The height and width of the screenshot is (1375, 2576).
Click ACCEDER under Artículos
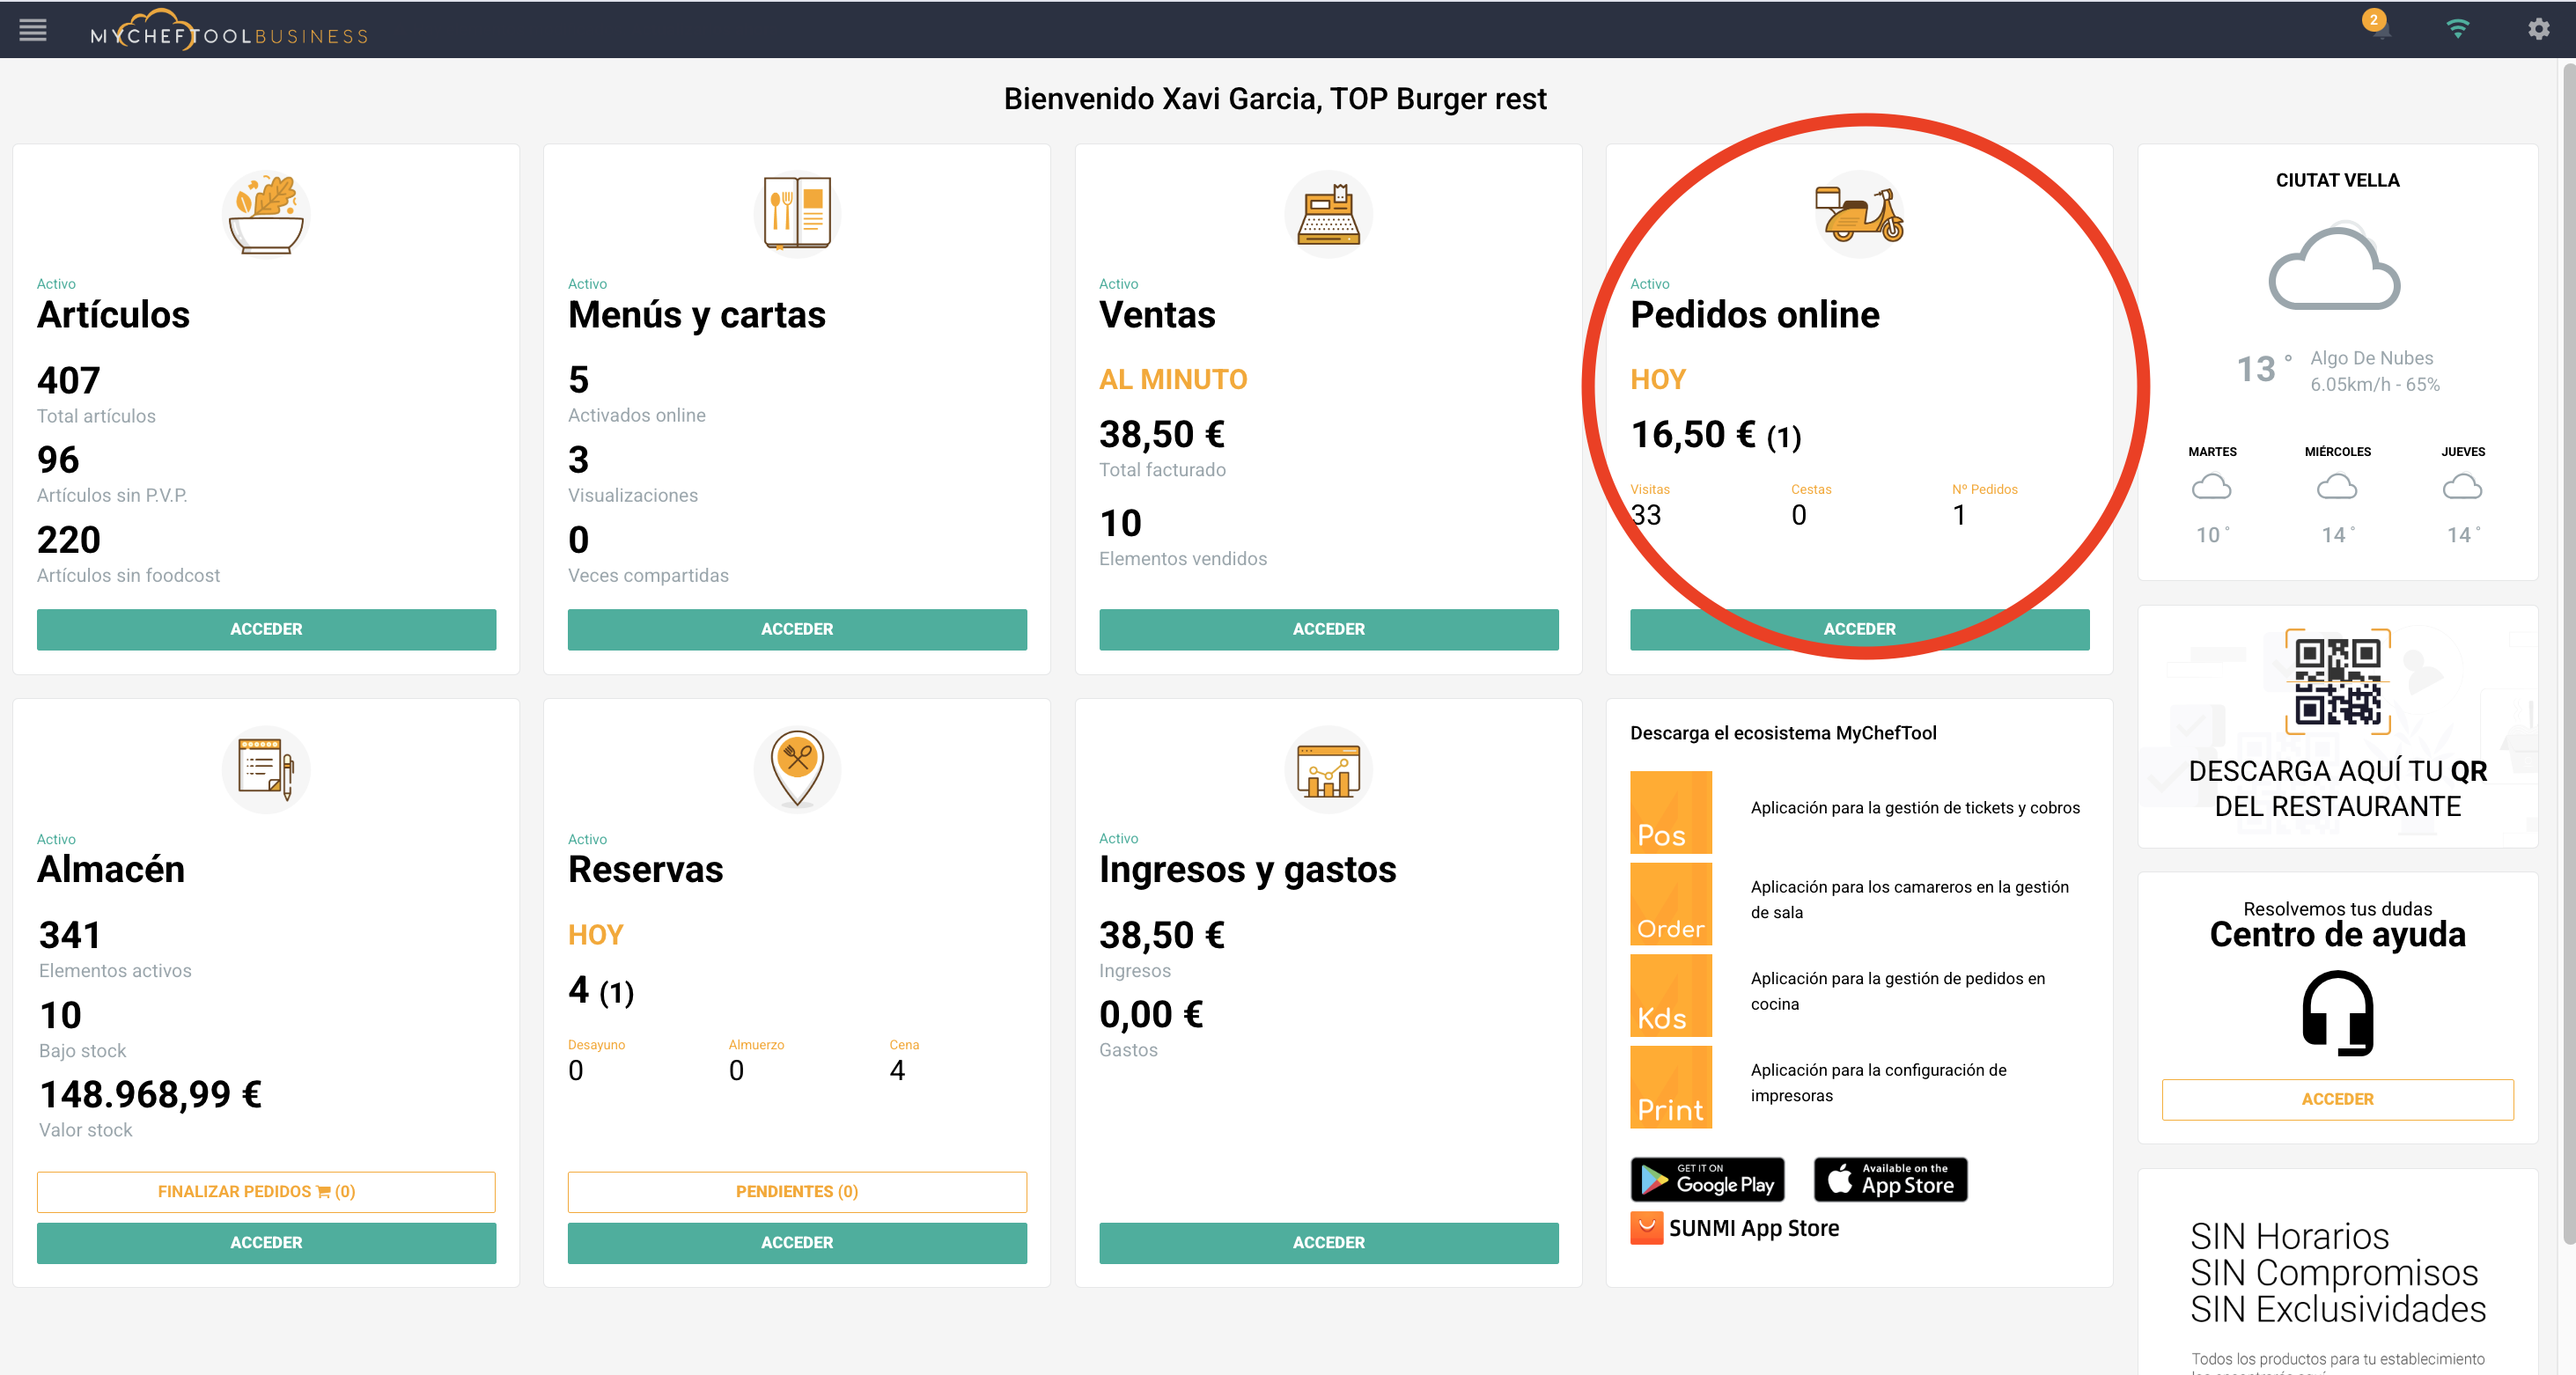(266, 629)
